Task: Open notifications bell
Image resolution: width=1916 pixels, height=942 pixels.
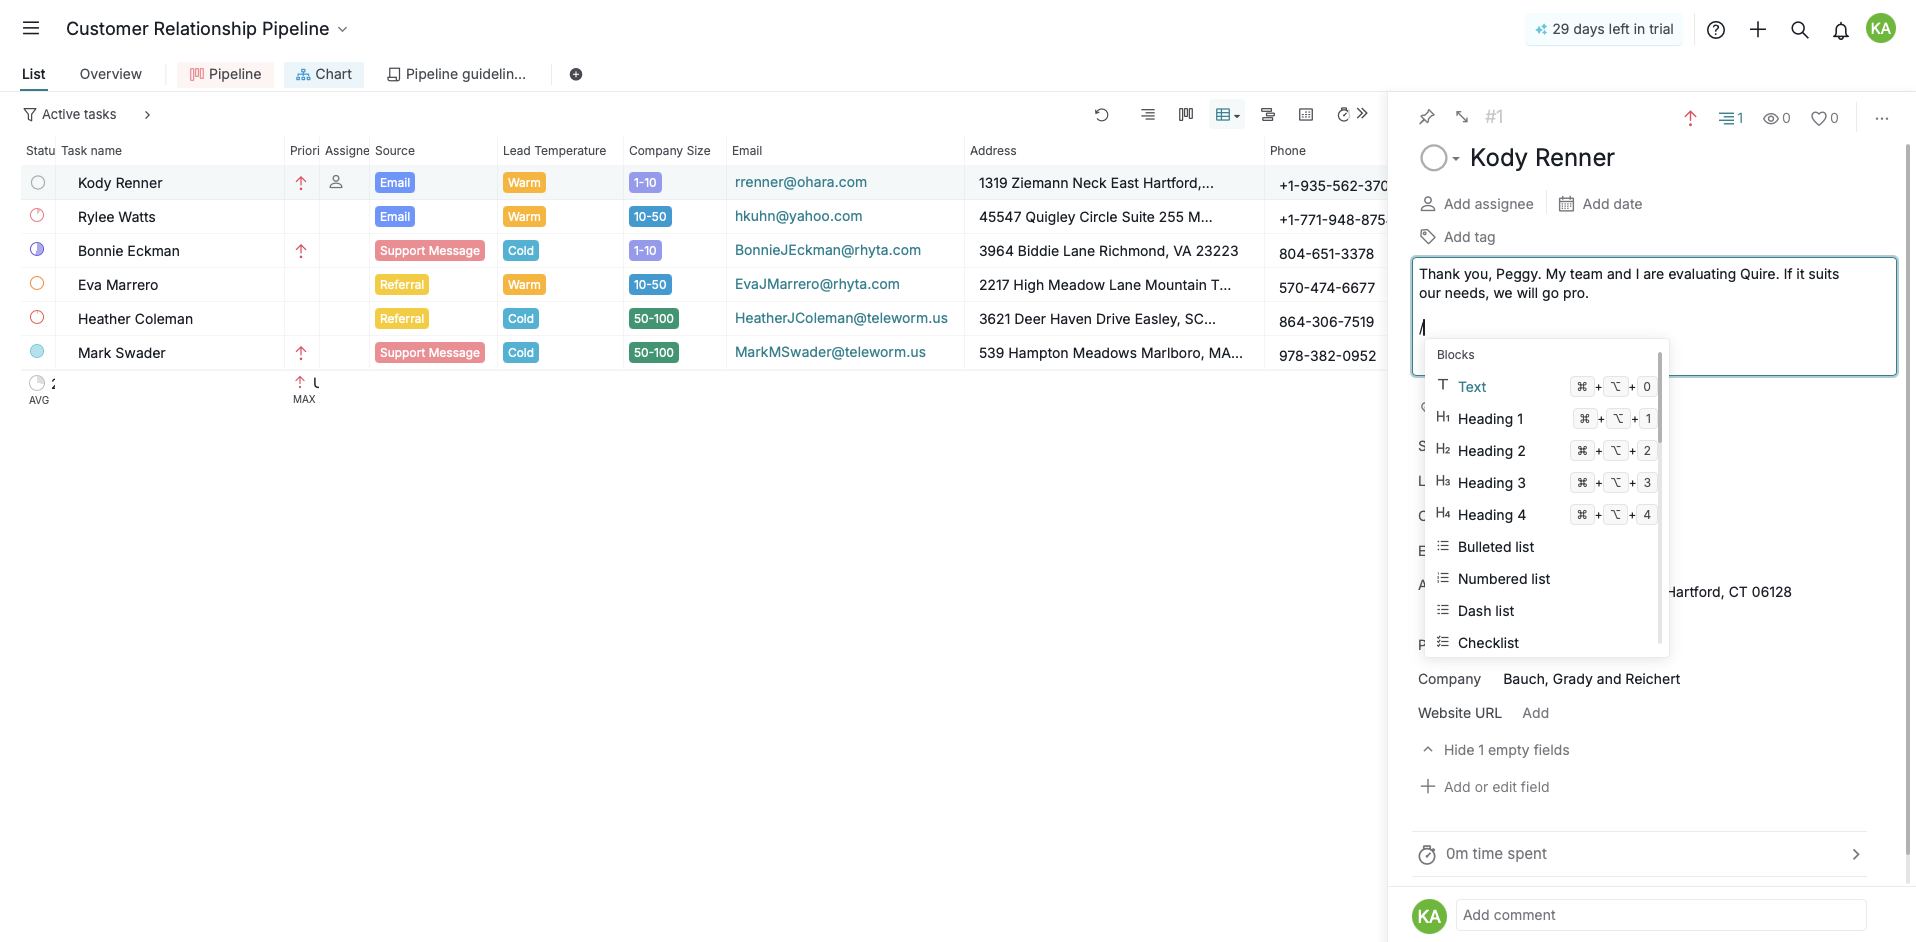Action: (x=1841, y=30)
